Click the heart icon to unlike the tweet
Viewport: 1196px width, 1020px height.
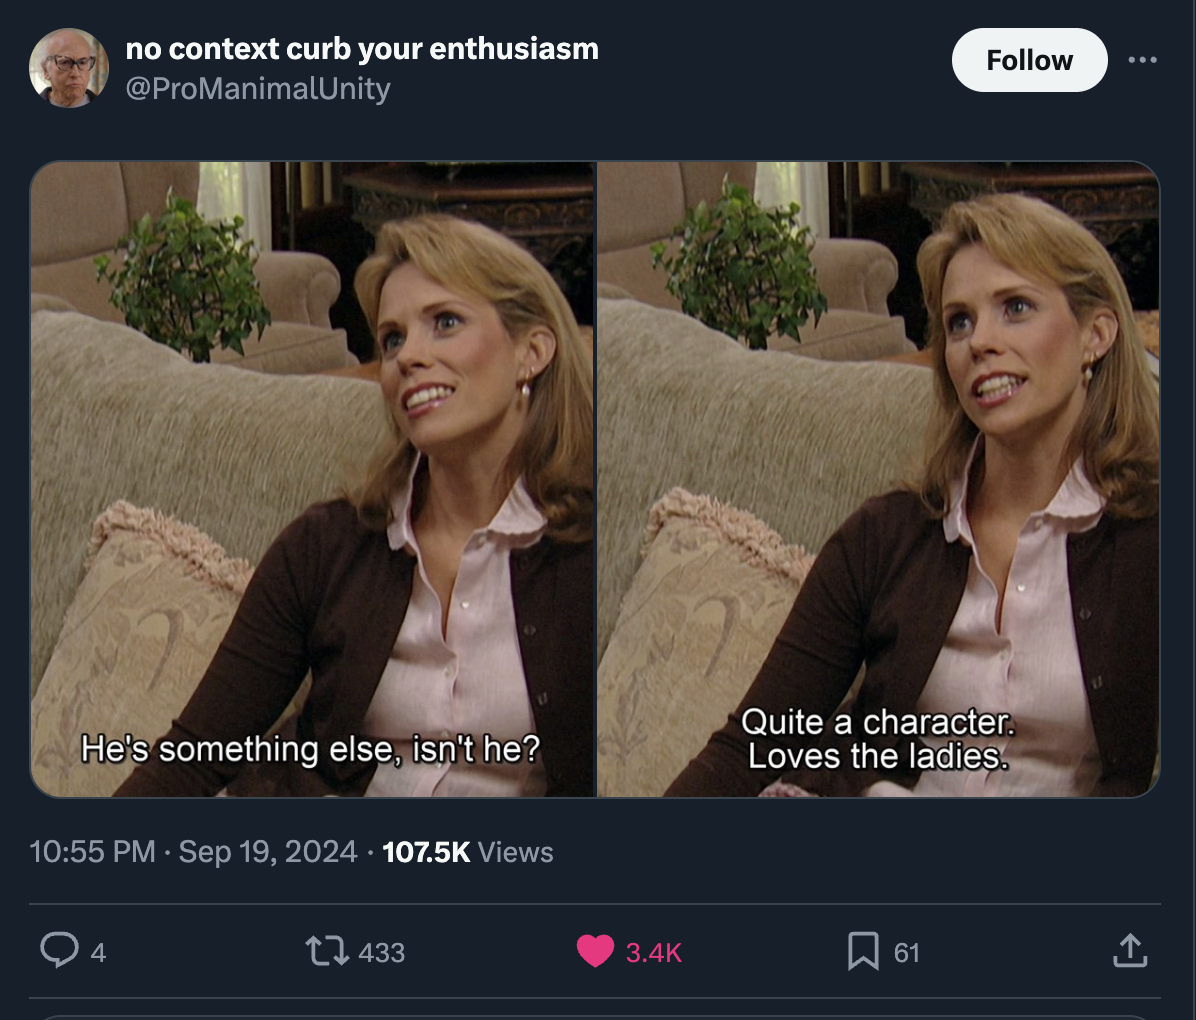596,952
